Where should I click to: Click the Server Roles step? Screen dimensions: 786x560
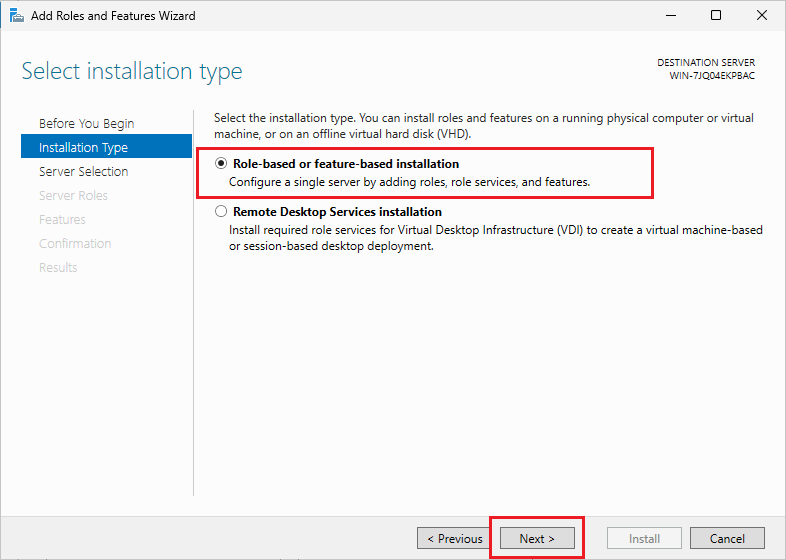73,195
